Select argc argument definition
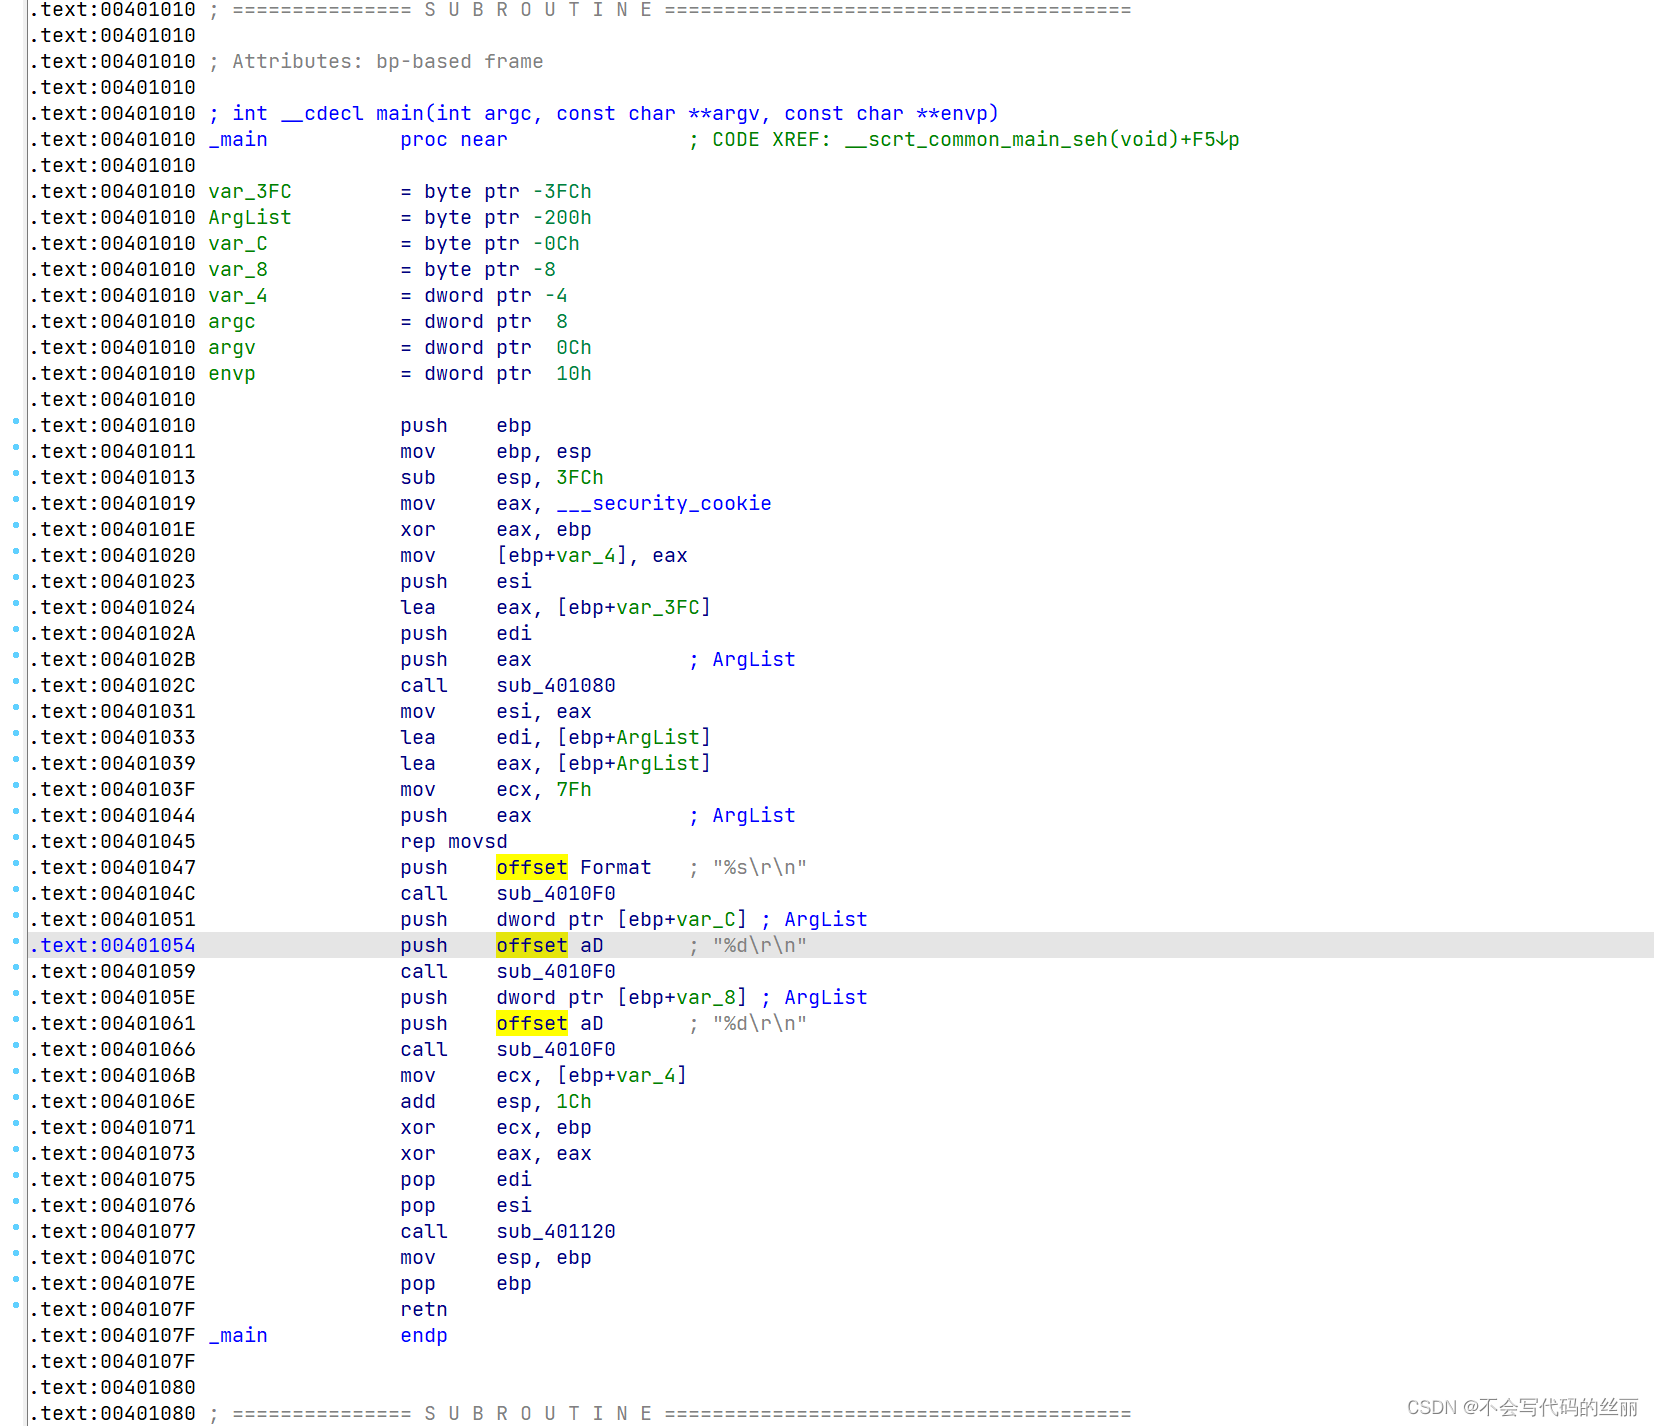The height and width of the screenshot is (1426, 1654). tap(388, 321)
